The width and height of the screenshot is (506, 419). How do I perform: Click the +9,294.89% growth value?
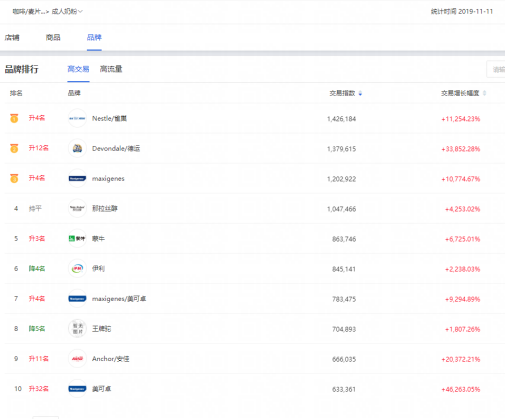[x=463, y=299]
